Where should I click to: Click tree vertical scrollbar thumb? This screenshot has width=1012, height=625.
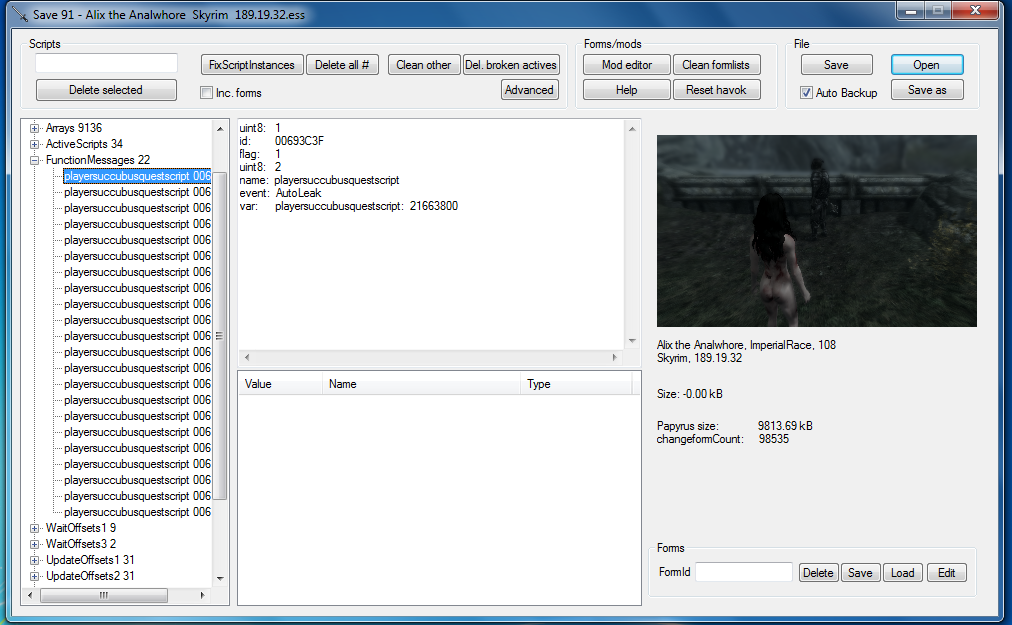click(x=220, y=336)
